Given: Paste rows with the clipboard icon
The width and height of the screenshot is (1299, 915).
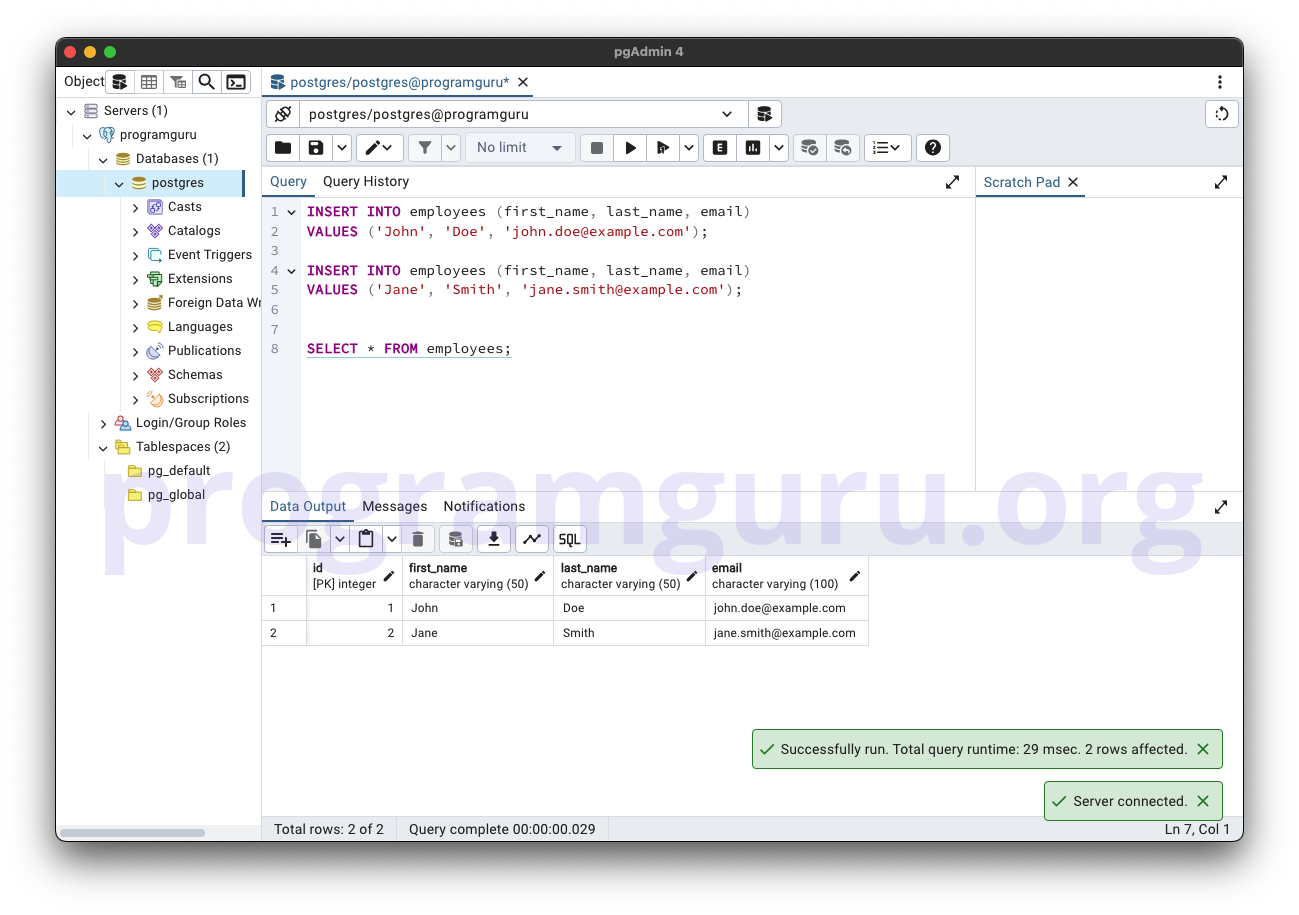Looking at the screenshot, I should click(366, 540).
